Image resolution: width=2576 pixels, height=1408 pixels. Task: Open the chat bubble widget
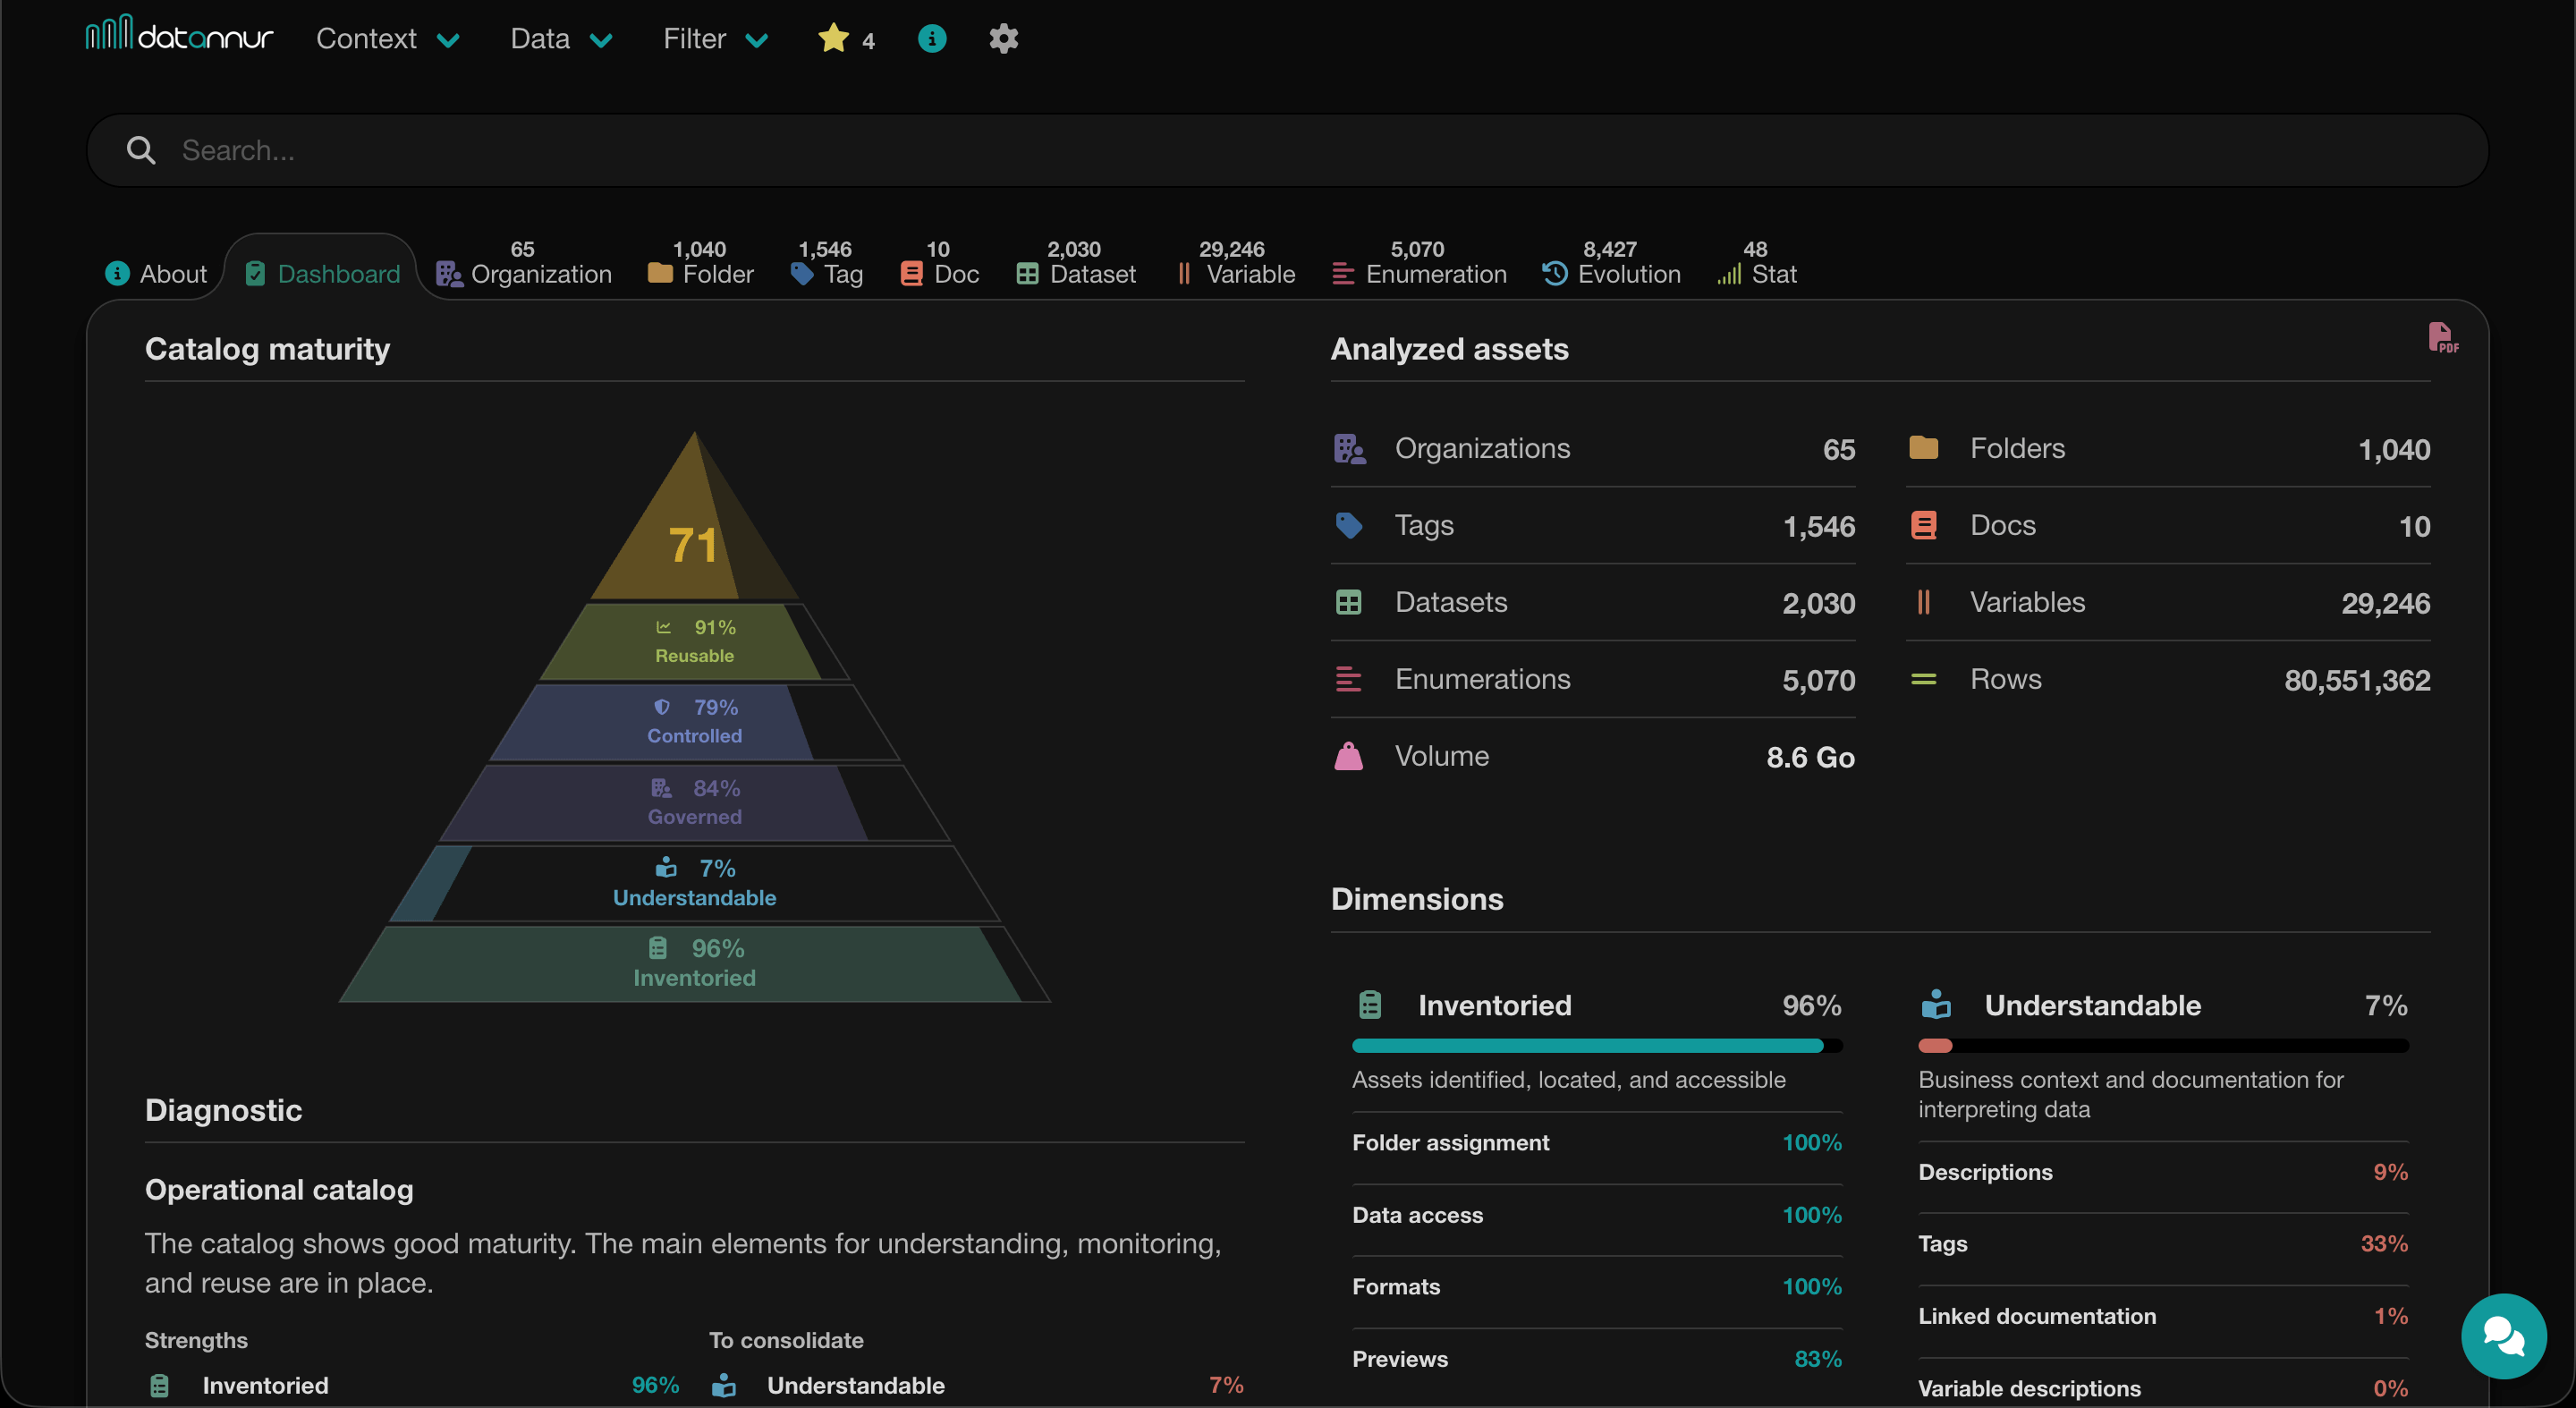click(2503, 1335)
